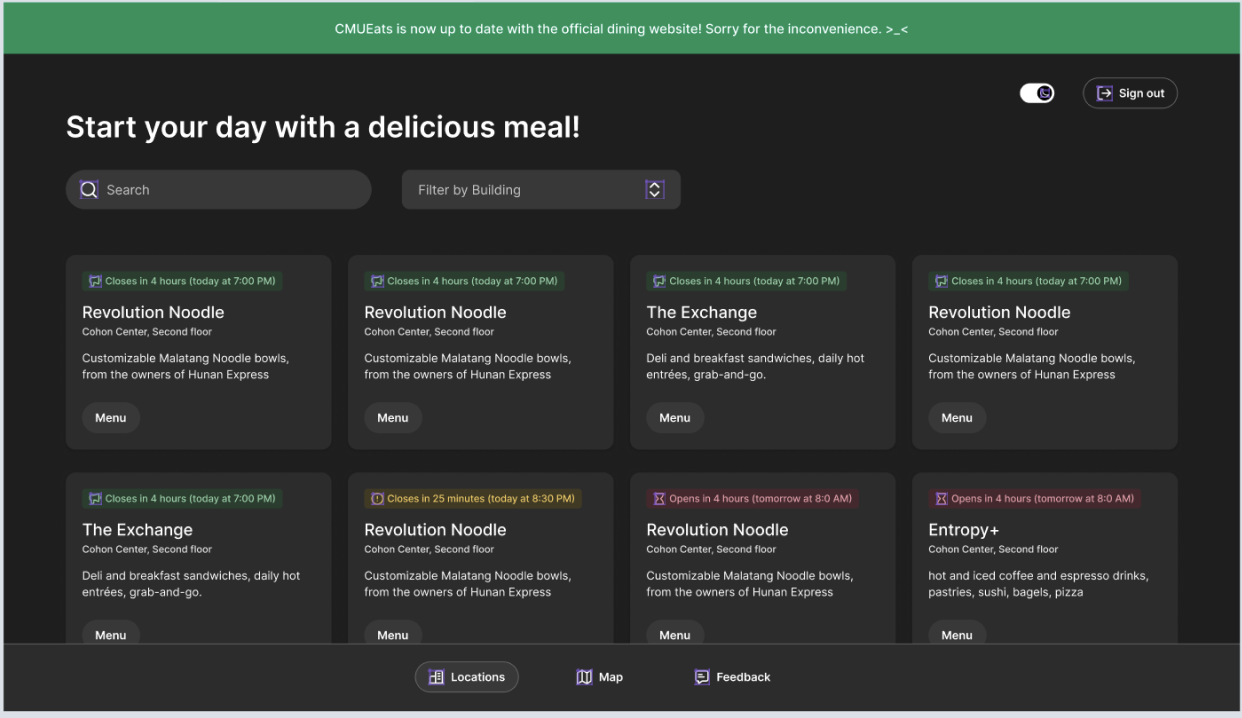The width and height of the screenshot is (1242, 718).
Task: Click the Feedback speech bubble icon
Action: pos(702,677)
